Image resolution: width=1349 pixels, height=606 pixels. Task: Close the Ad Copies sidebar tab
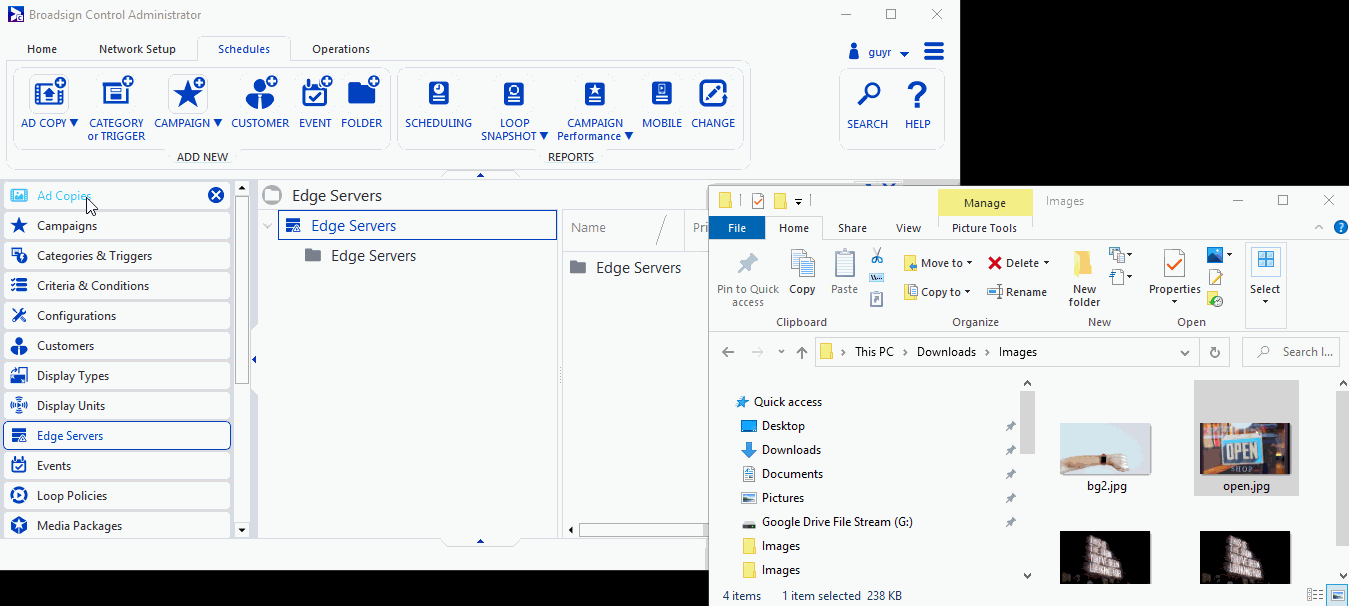[216, 195]
